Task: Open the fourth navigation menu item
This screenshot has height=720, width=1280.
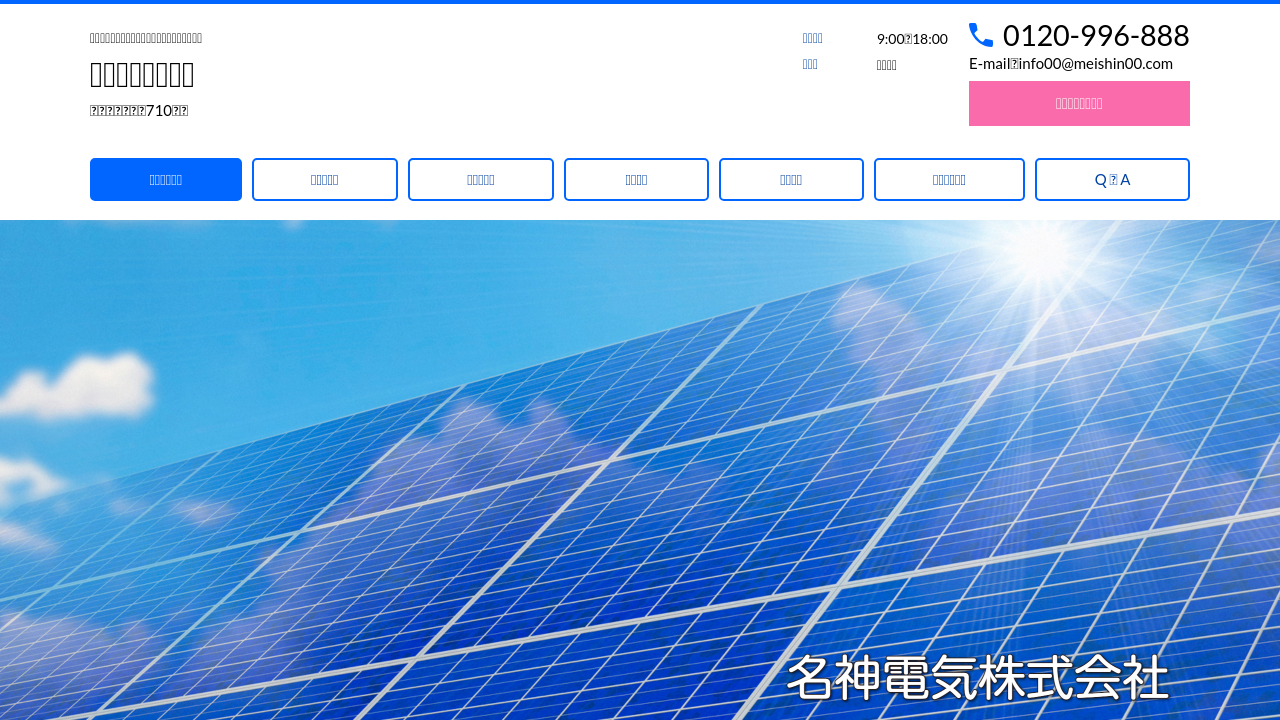Action: coord(636,180)
